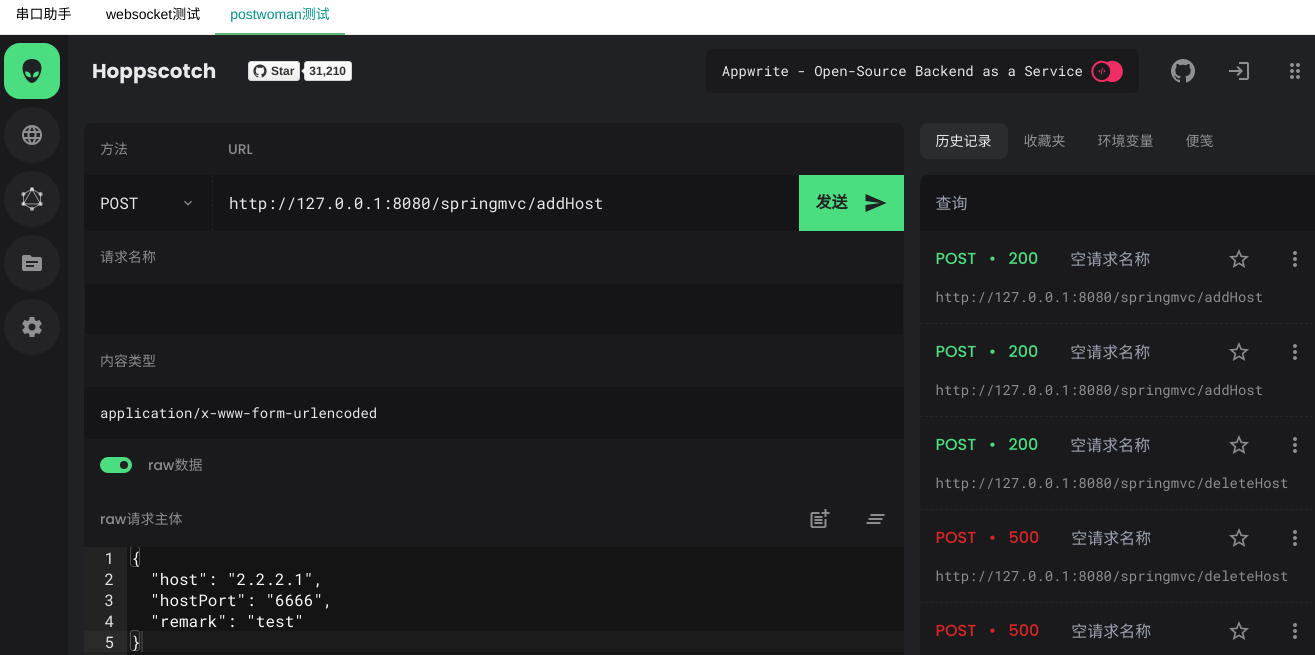Switch to 收藏夹 tab
The image size is (1315, 655).
click(x=1045, y=141)
